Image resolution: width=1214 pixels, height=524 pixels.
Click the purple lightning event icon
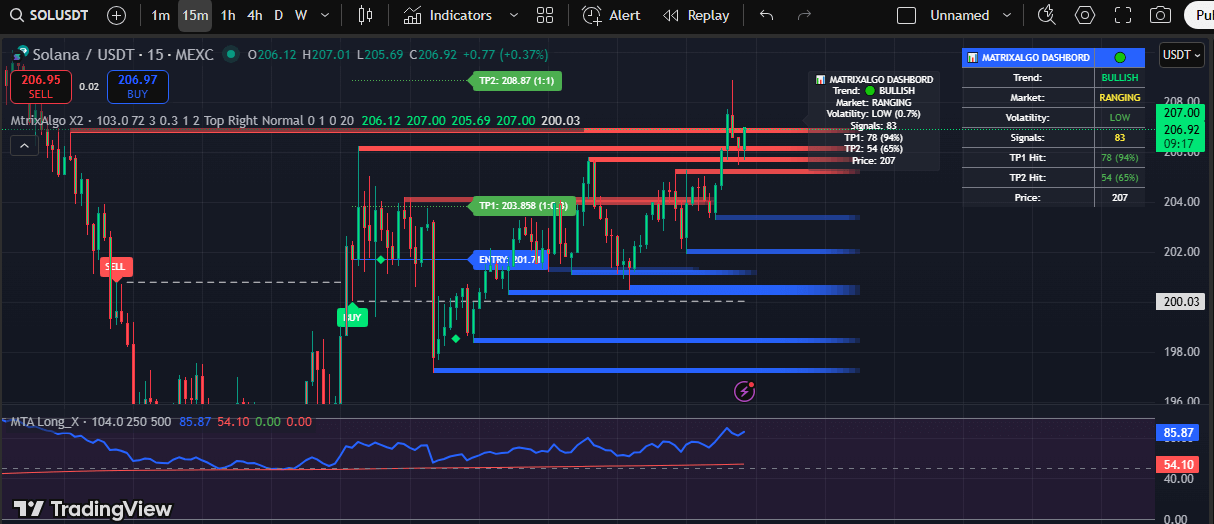click(744, 391)
